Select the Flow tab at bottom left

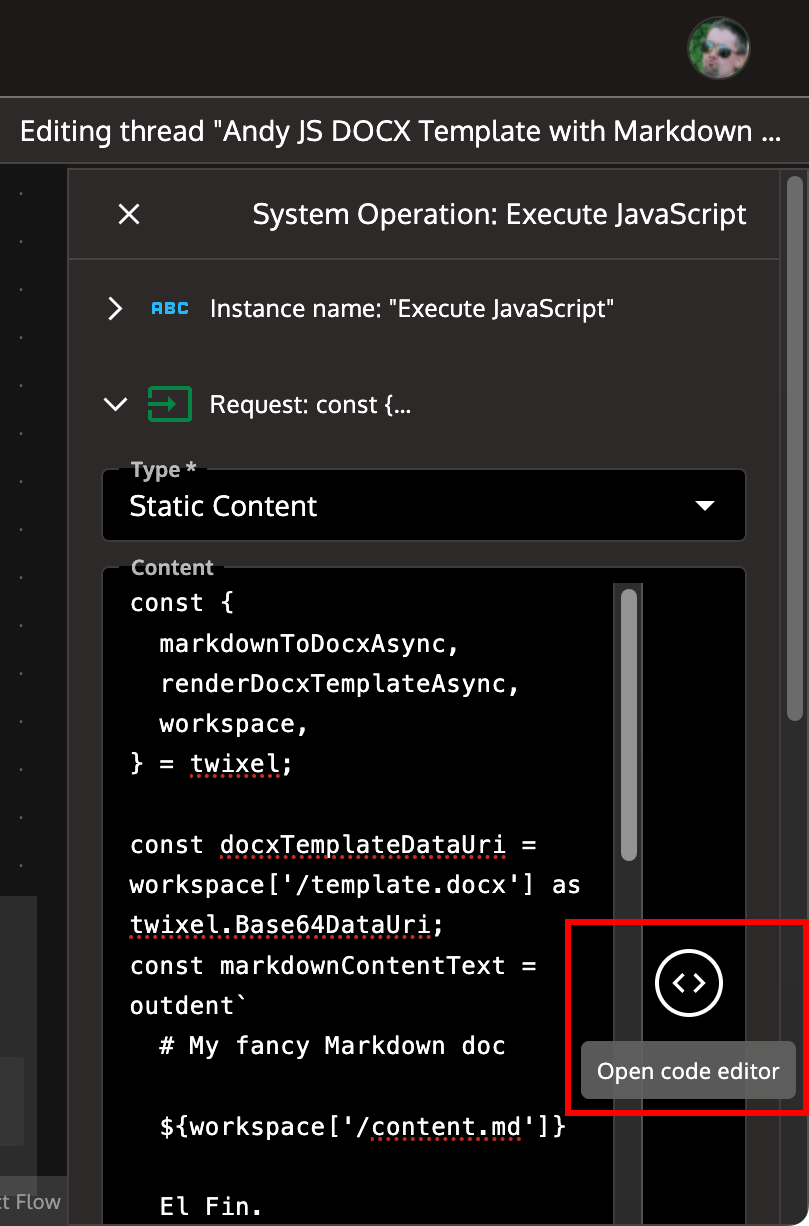pyautogui.click(x=38, y=1200)
